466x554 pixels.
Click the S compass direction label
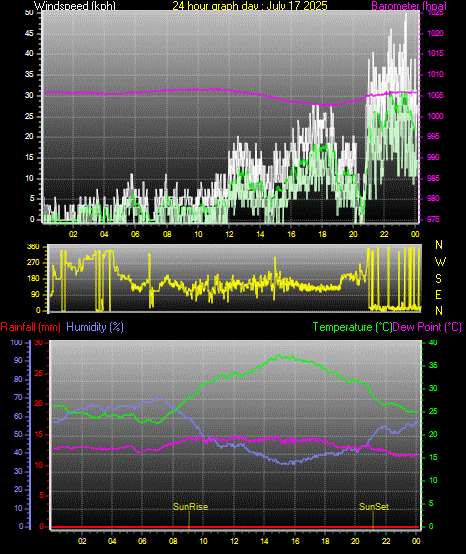tap(438, 279)
